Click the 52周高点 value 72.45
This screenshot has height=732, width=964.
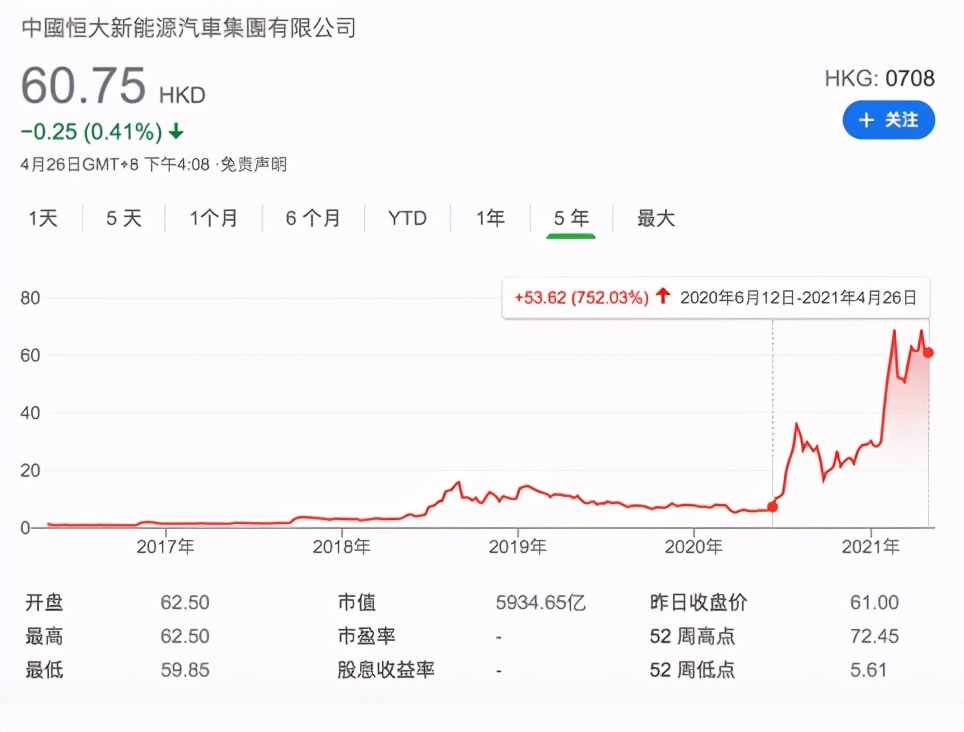tap(874, 634)
